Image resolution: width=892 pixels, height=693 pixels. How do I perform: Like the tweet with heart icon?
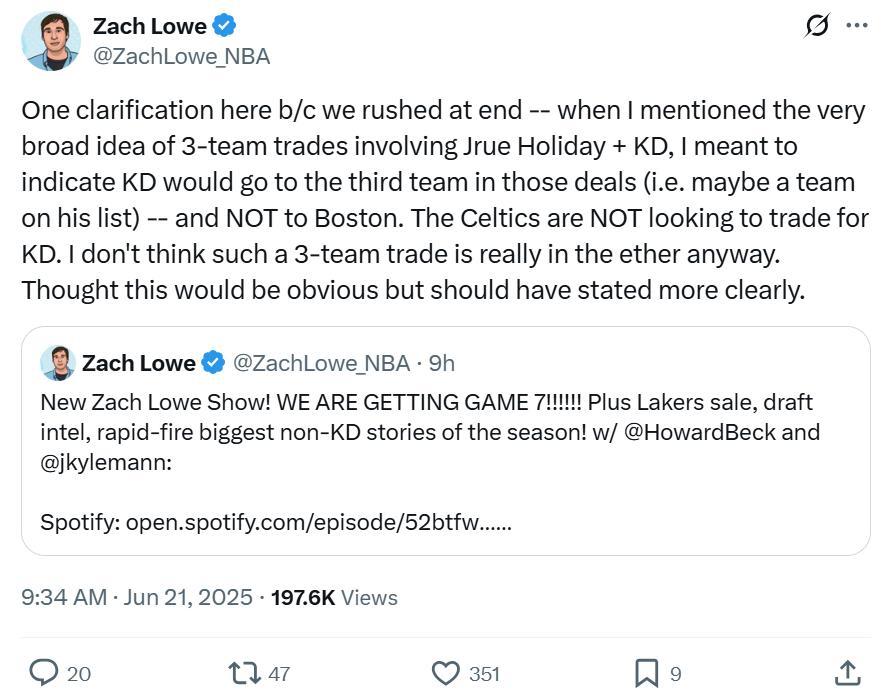[445, 673]
